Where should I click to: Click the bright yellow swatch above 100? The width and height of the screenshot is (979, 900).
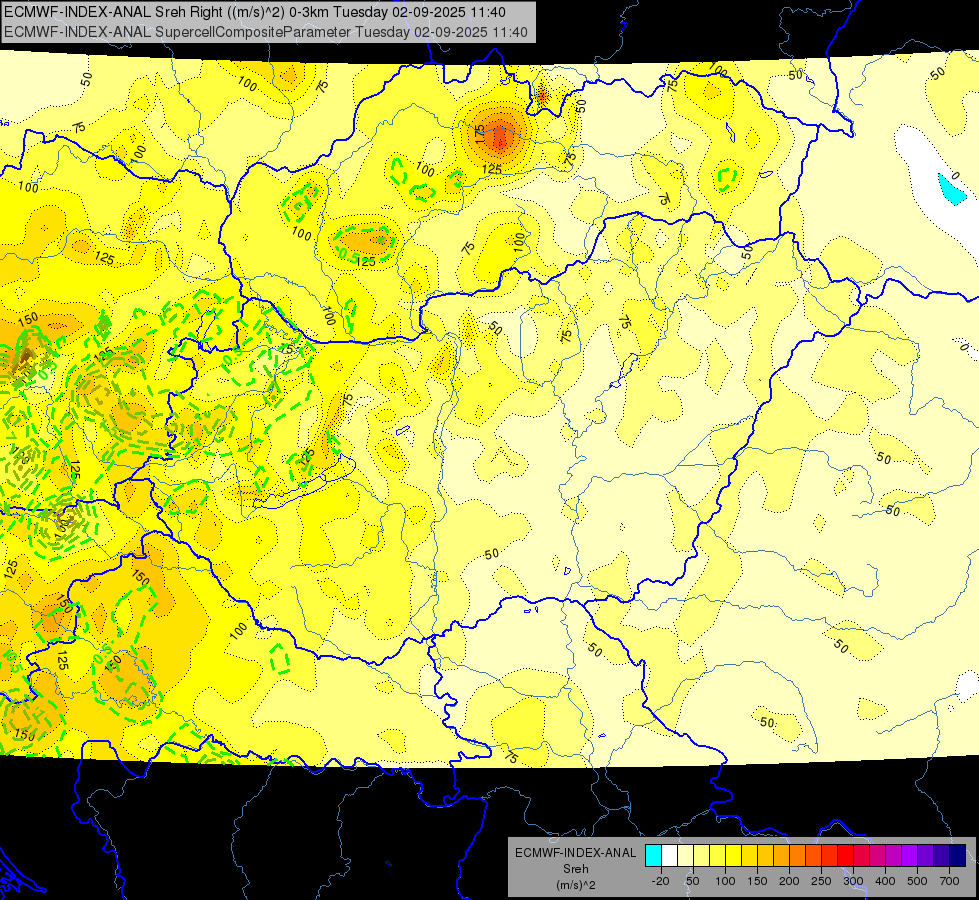(733, 855)
